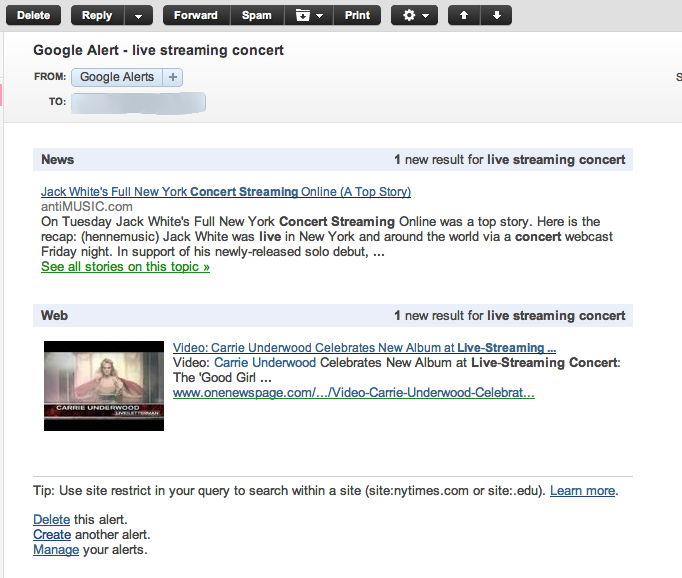Forward this email message
682x578 pixels.
(x=196, y=15)
